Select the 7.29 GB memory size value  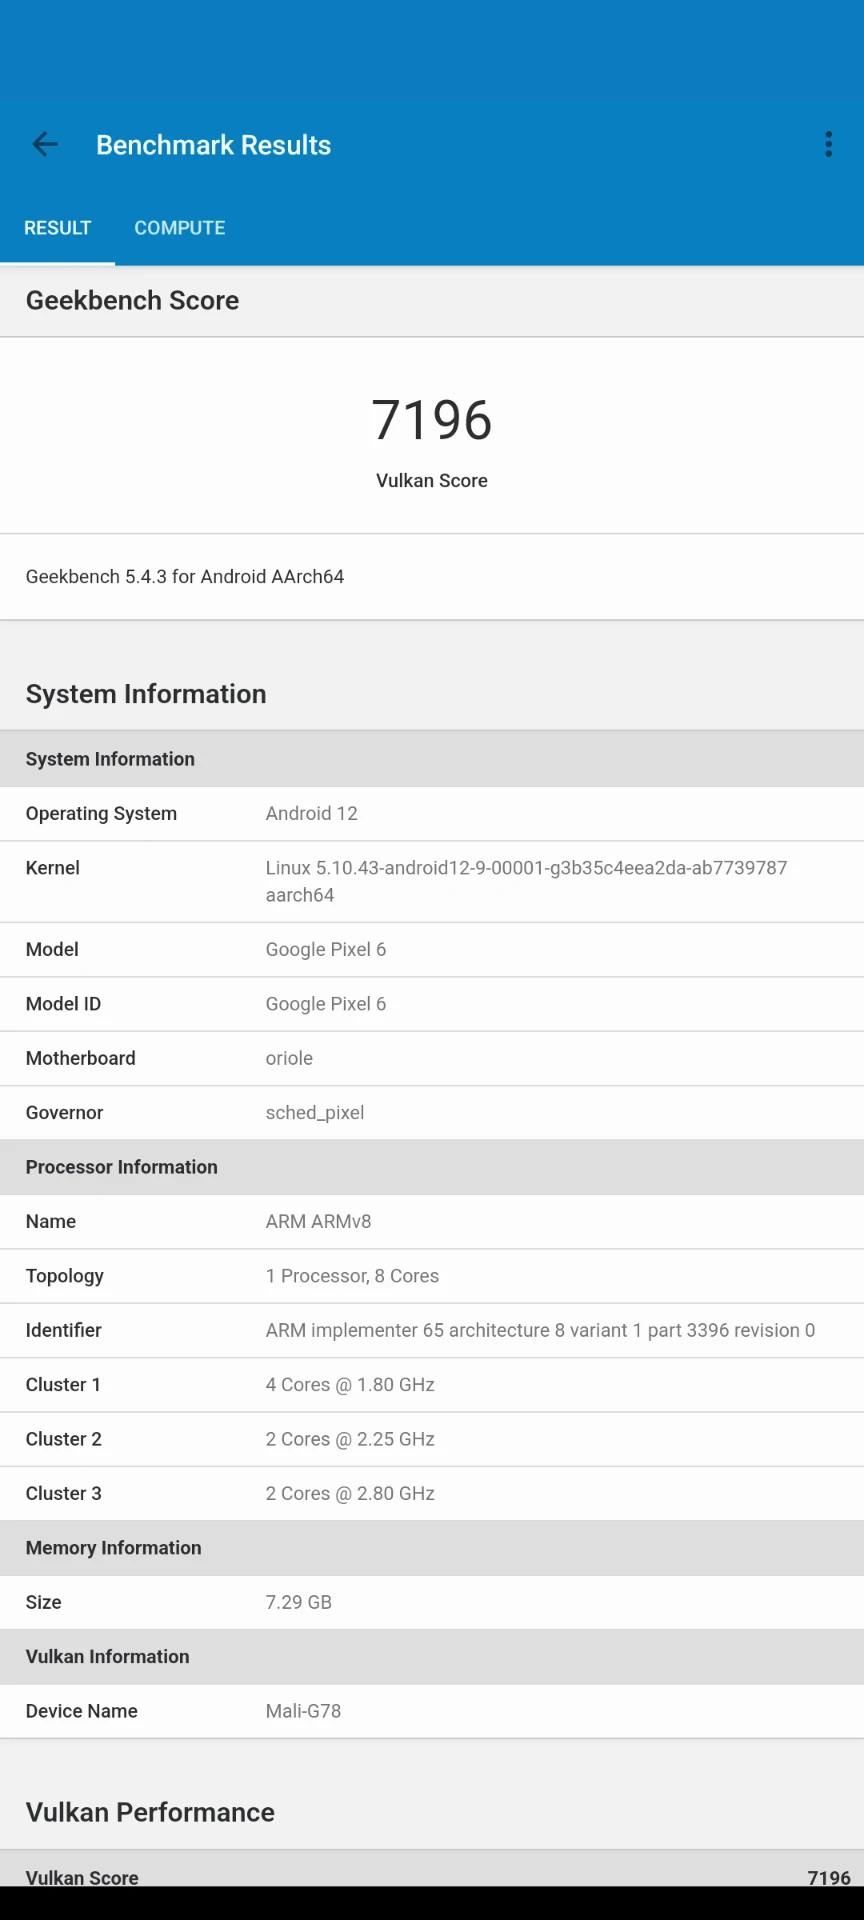[x=298, y=1602]
